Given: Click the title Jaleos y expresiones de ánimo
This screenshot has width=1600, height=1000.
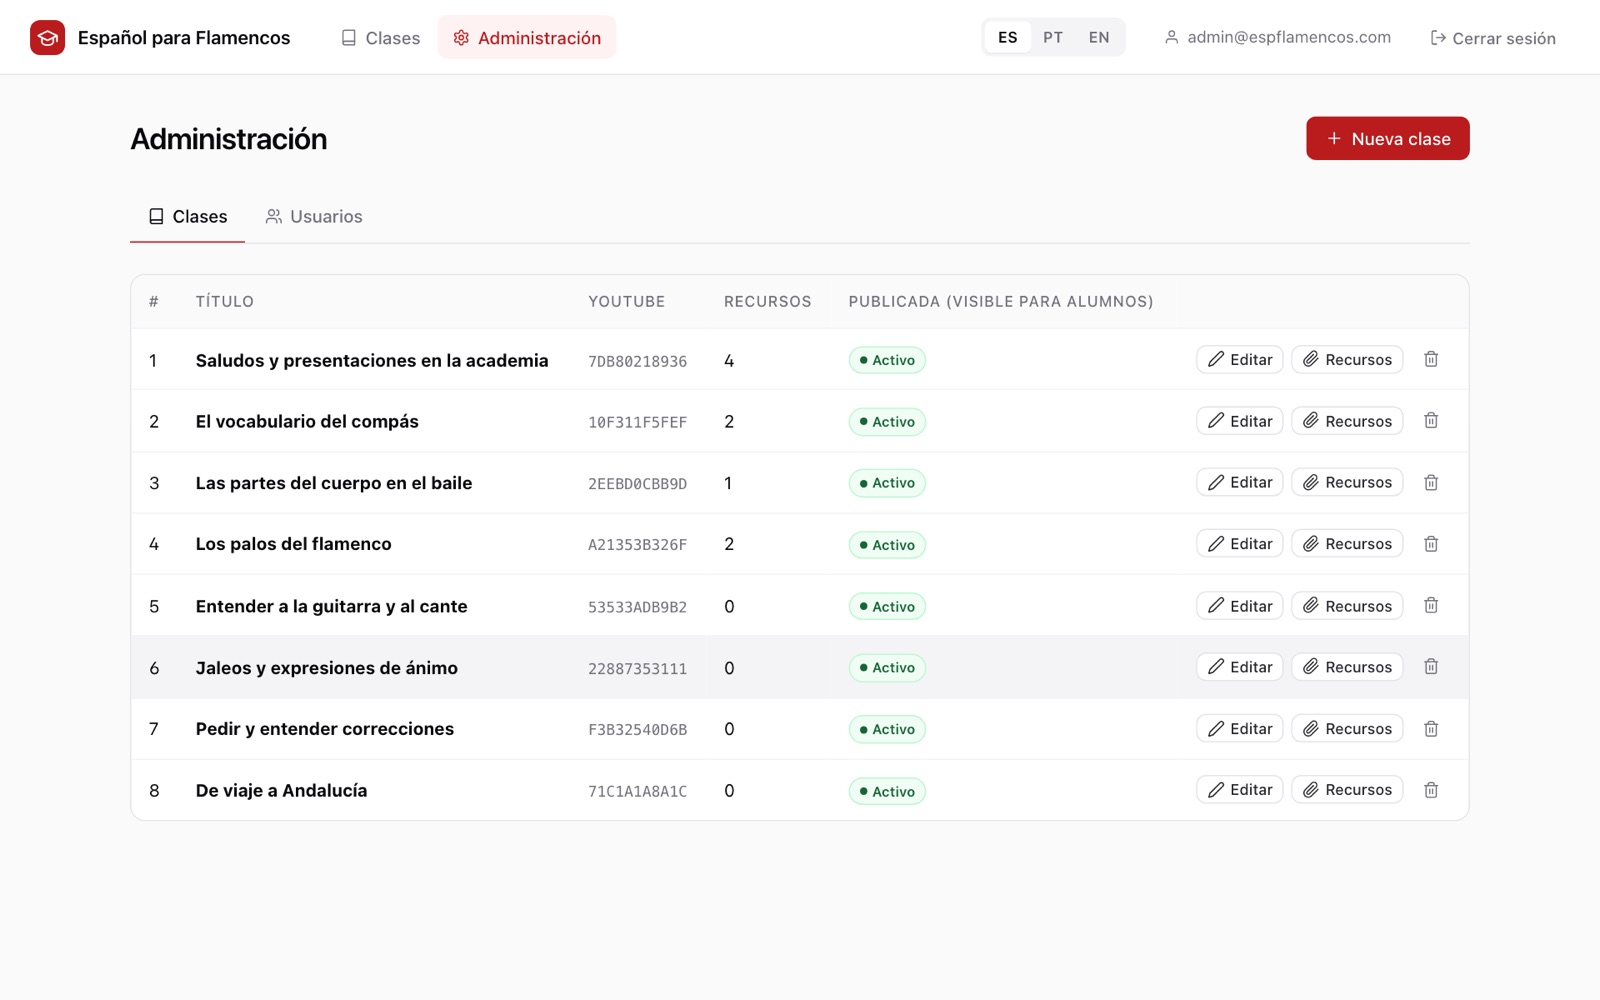Looking at the screenshot, I should point(327,668).
